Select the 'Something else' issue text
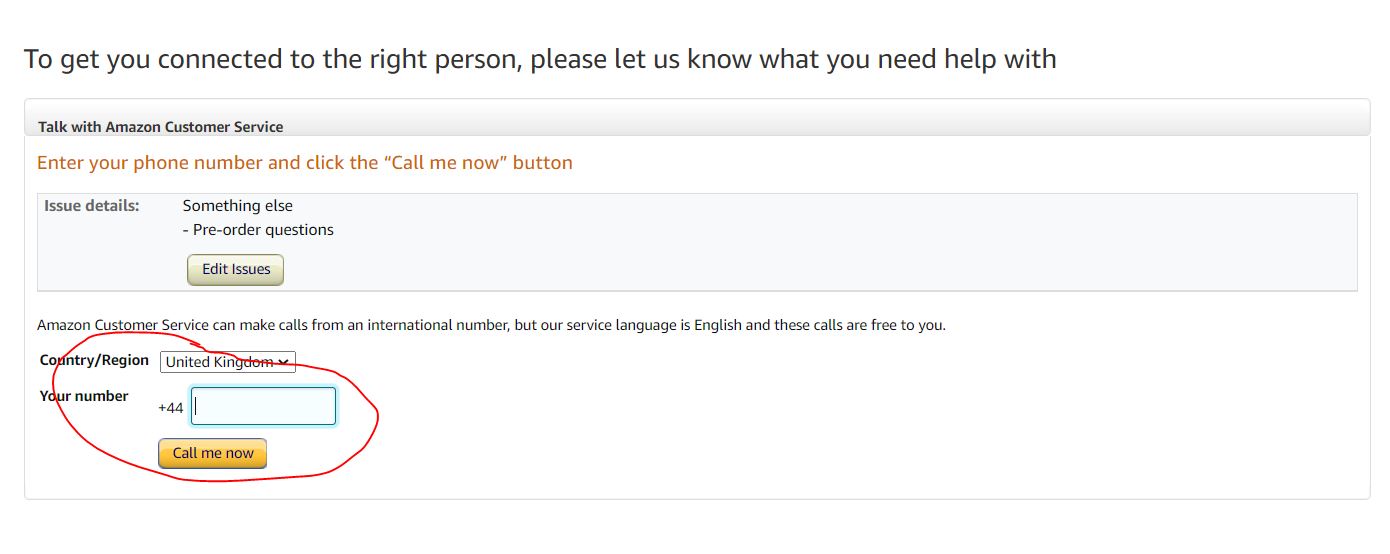 click(238, 206)
